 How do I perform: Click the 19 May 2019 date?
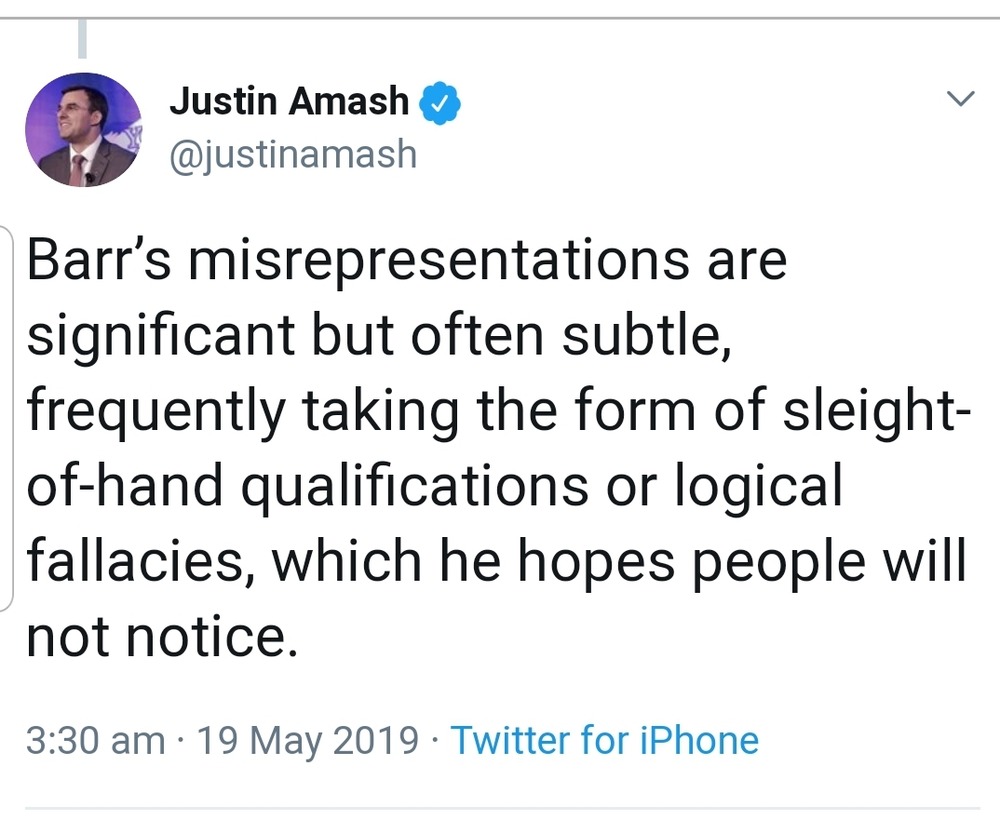click(308, 741)
